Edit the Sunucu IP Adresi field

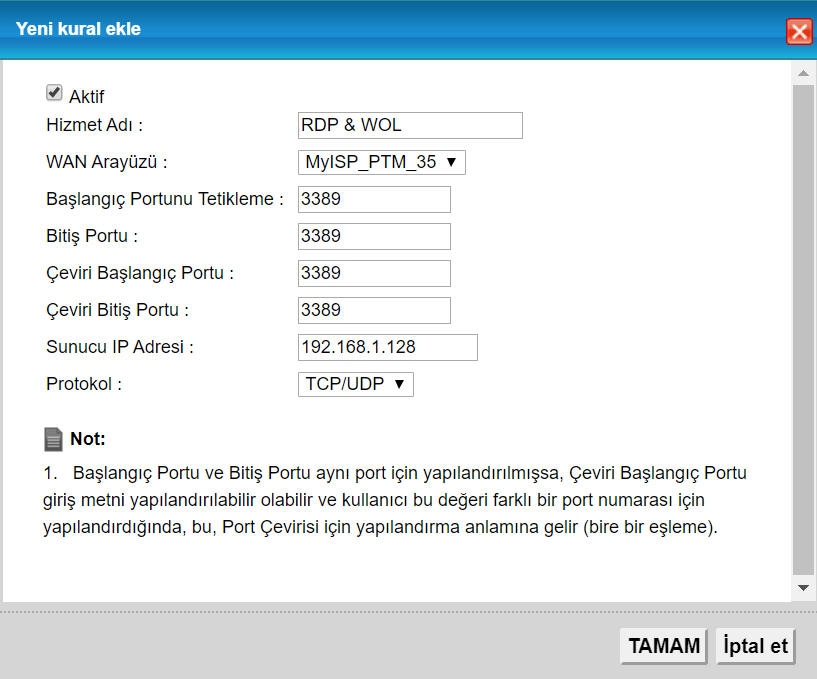(388, 347)
